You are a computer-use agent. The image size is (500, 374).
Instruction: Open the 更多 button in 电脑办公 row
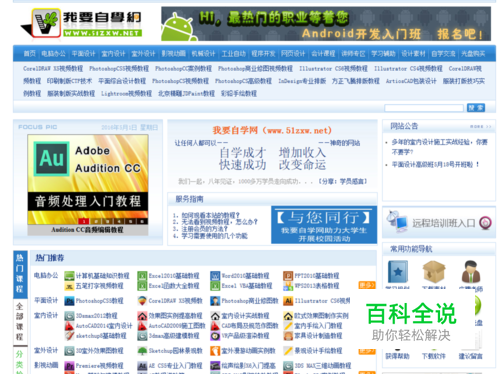367,285
